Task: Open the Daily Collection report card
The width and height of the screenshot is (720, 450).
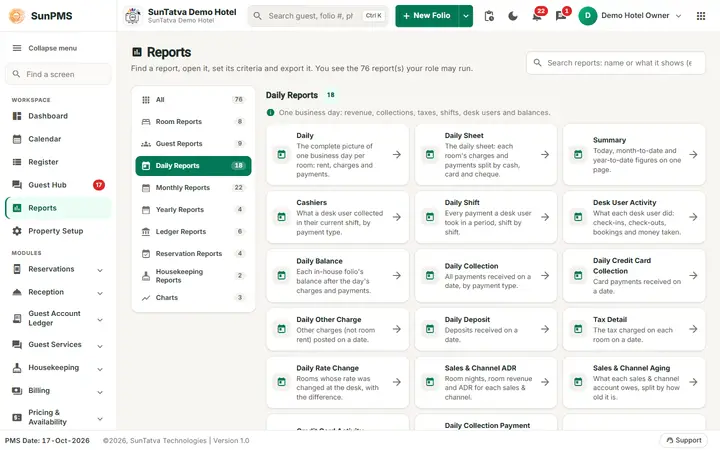Action: tap(486, 276)
